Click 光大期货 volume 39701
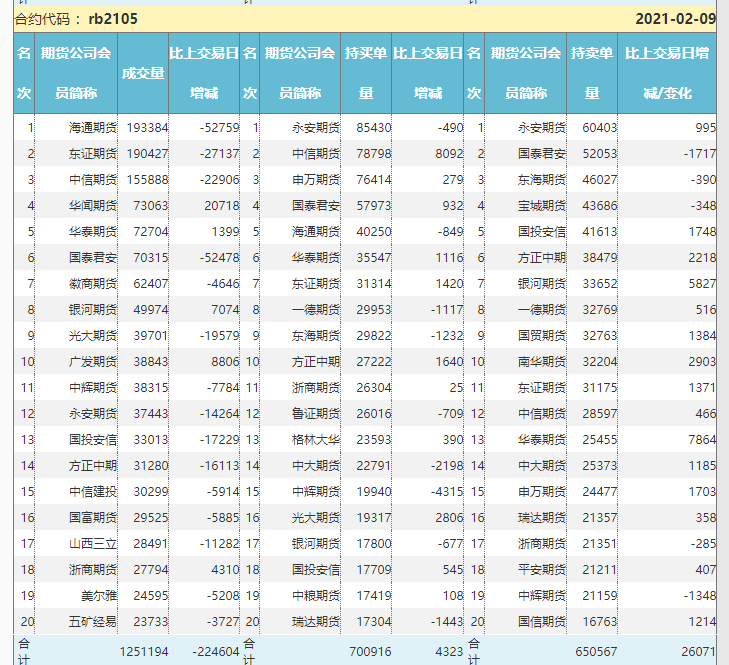This screenshot has width=729, height=665. coord(151,336)
